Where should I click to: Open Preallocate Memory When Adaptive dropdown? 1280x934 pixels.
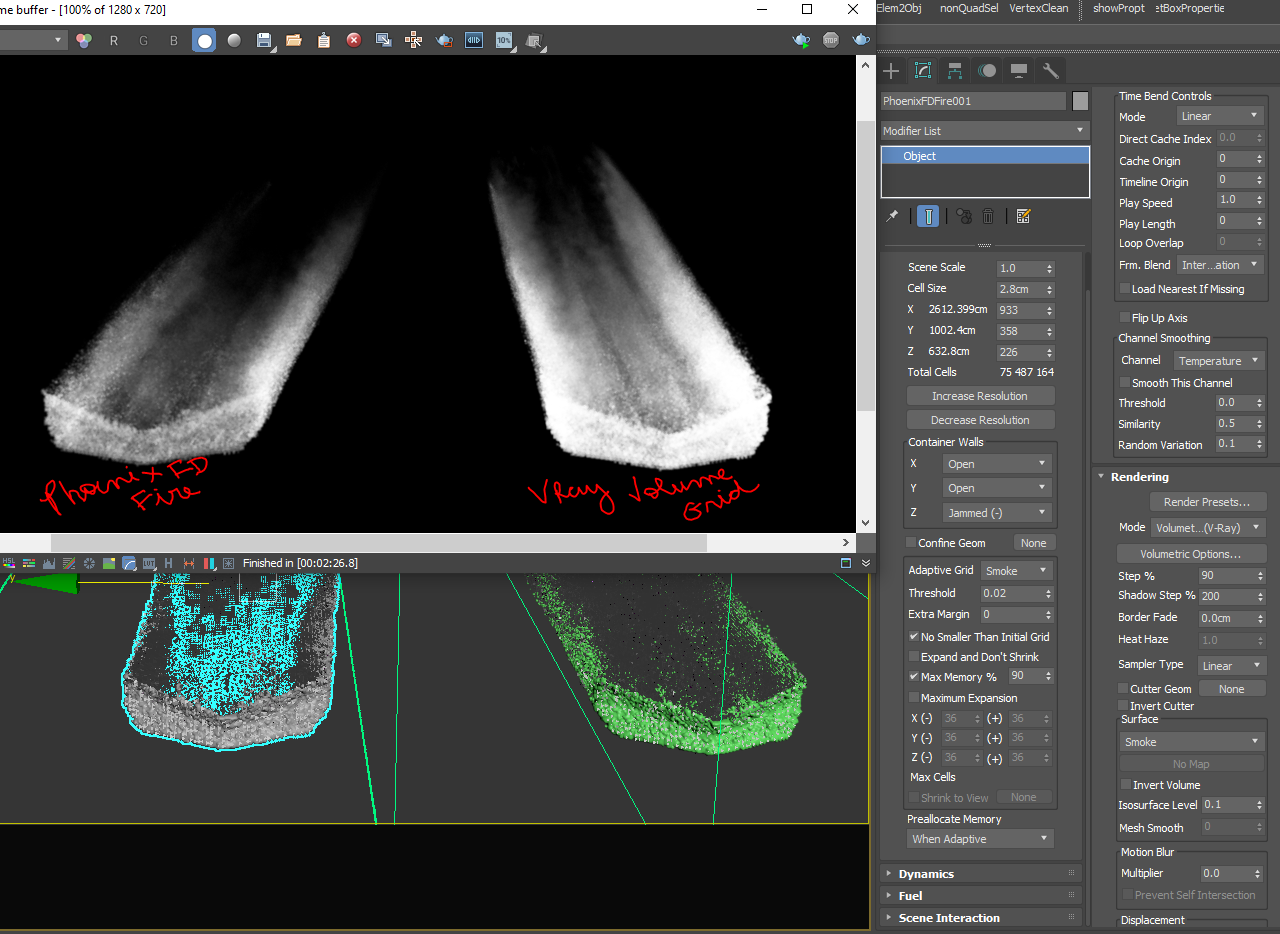coord(980,839)
